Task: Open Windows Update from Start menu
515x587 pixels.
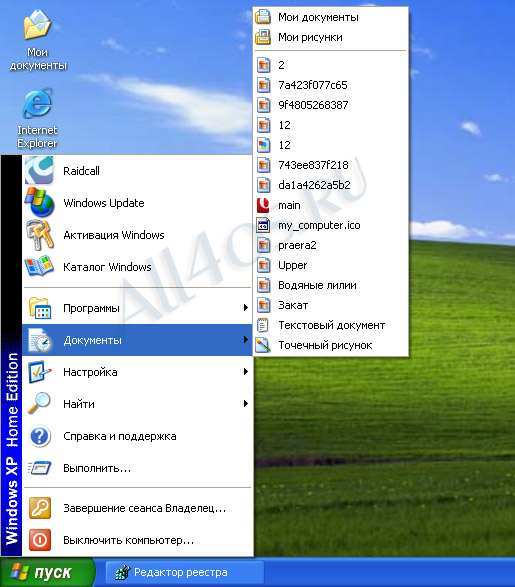Action: [137, 203]
